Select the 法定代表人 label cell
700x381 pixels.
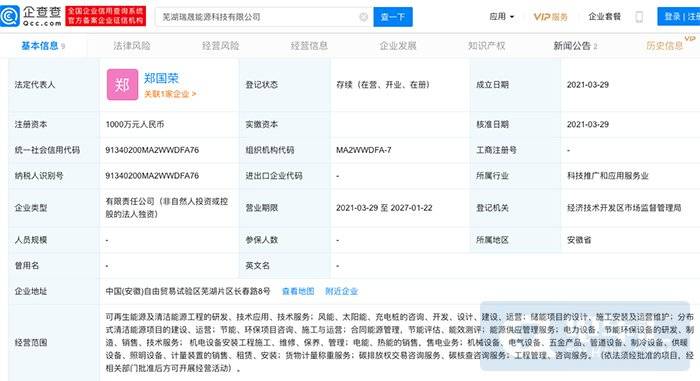(54, 85)
